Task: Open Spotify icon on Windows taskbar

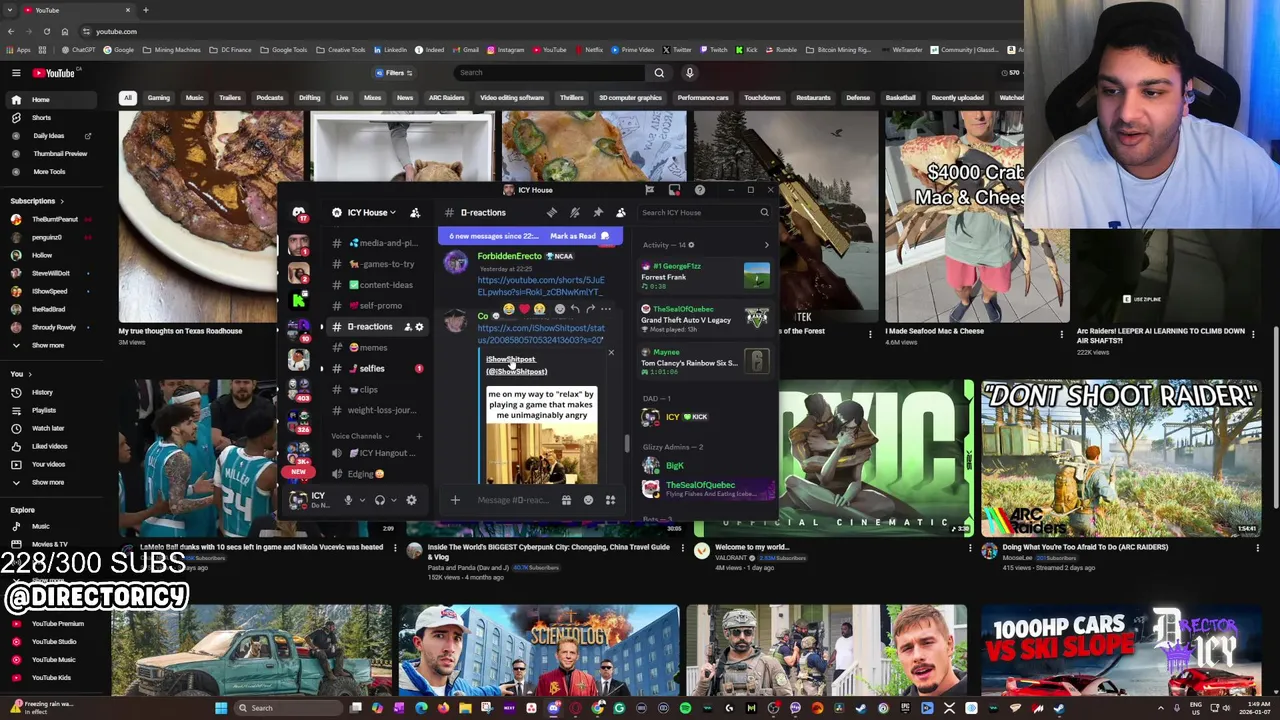Action: point(685,708)
